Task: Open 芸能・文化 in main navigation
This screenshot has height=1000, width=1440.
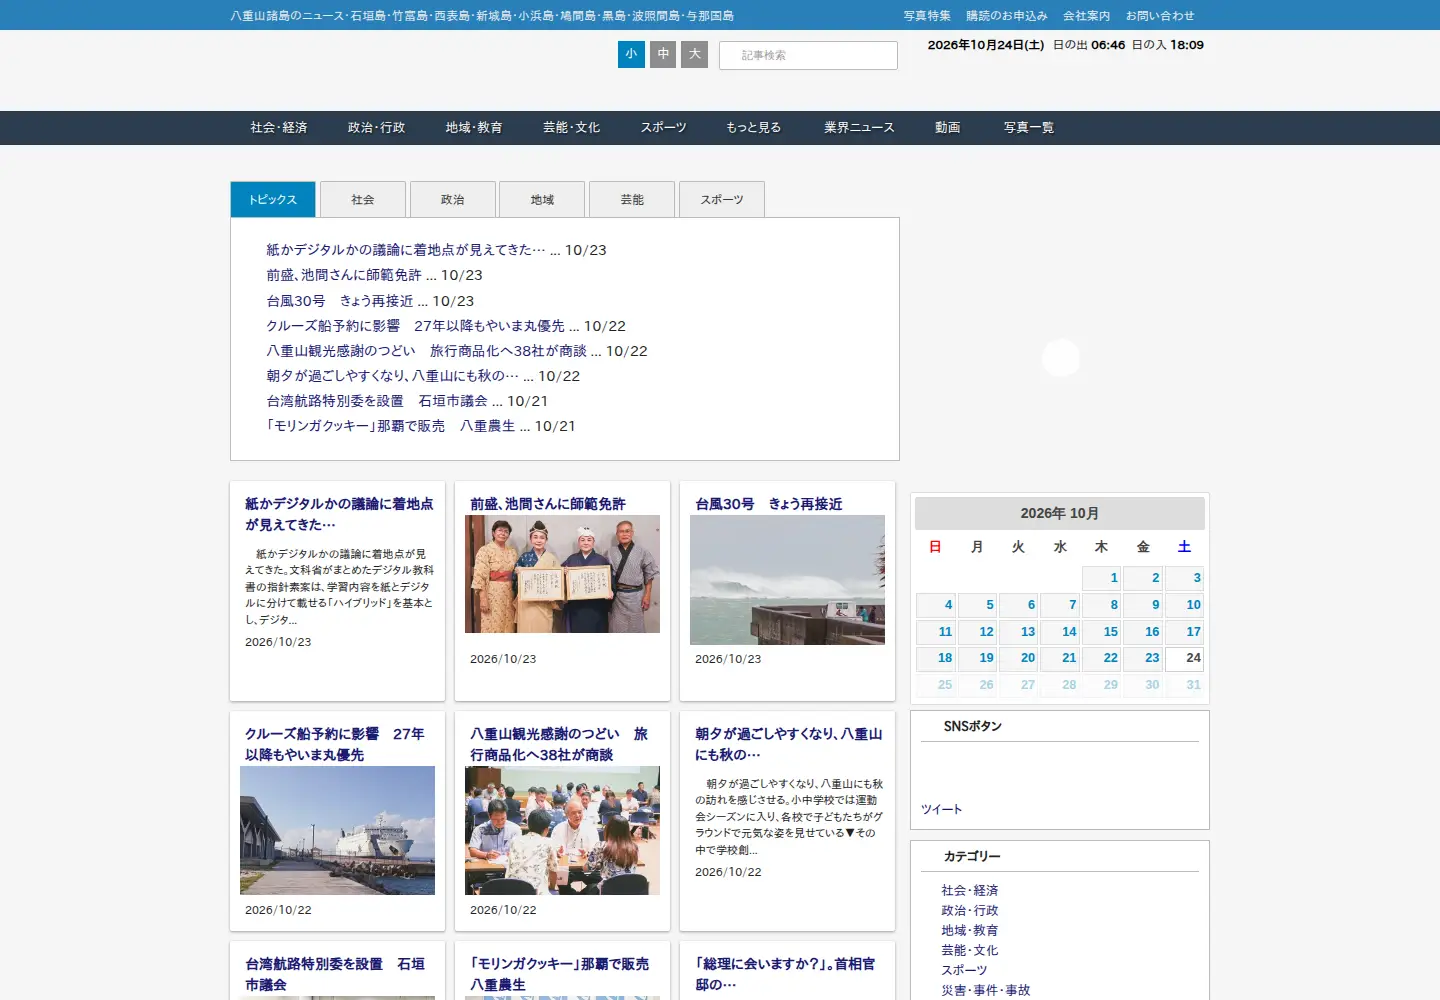Action: [x=572, y=128]
